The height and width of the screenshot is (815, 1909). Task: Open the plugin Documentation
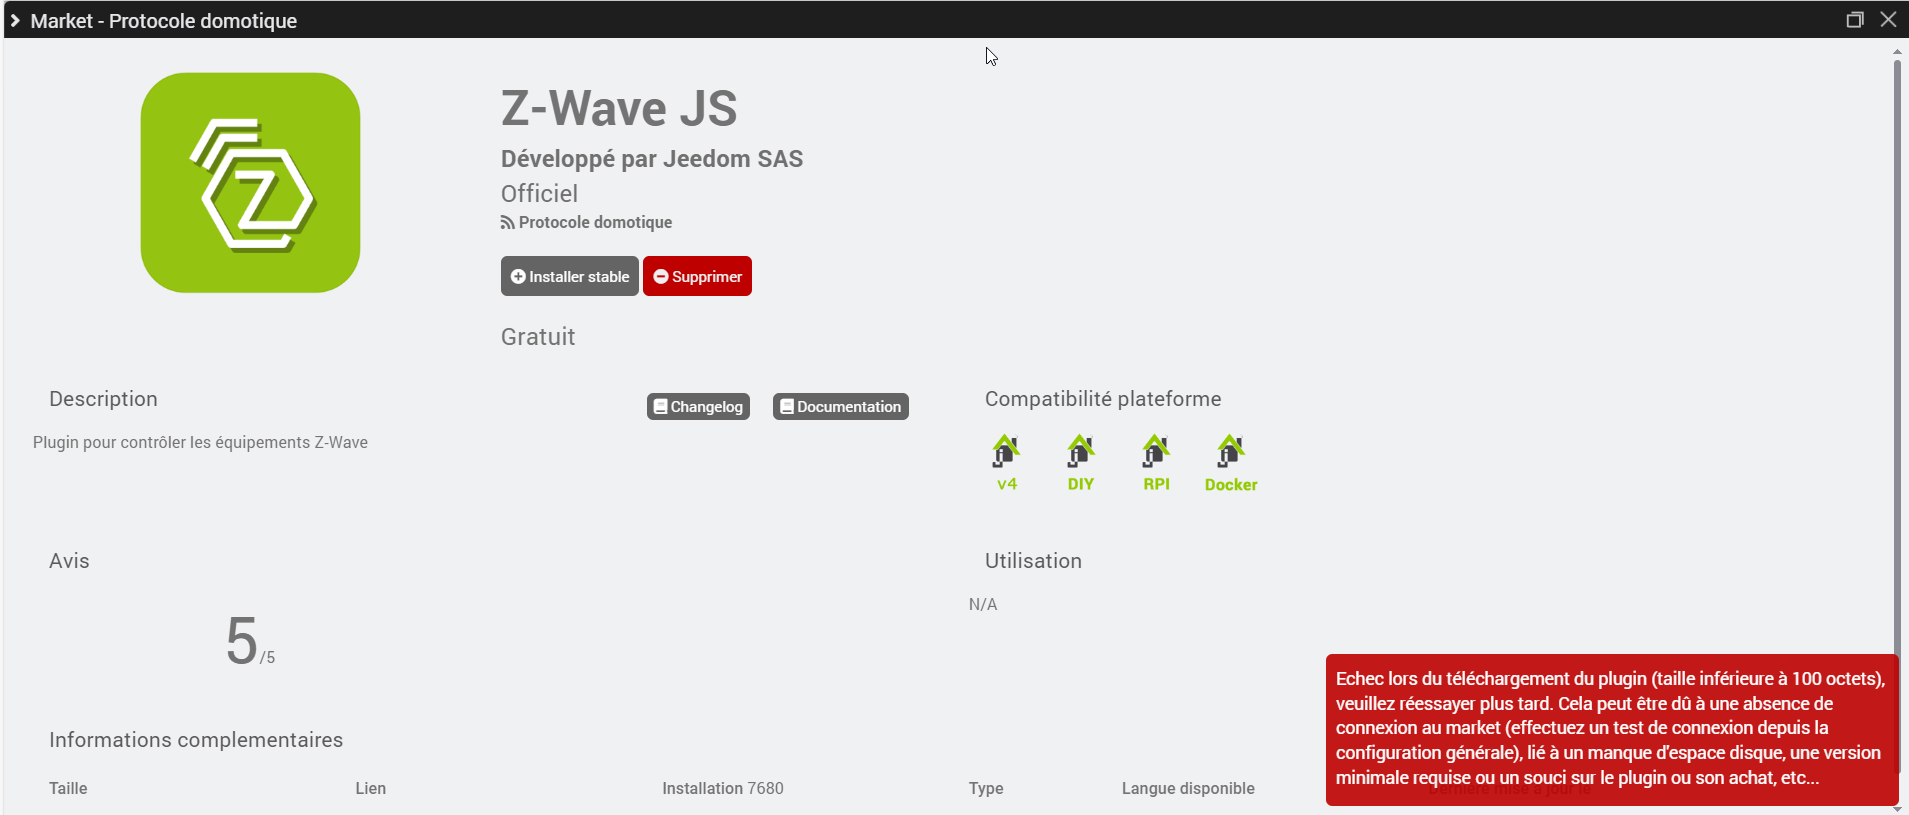point(840,406)
